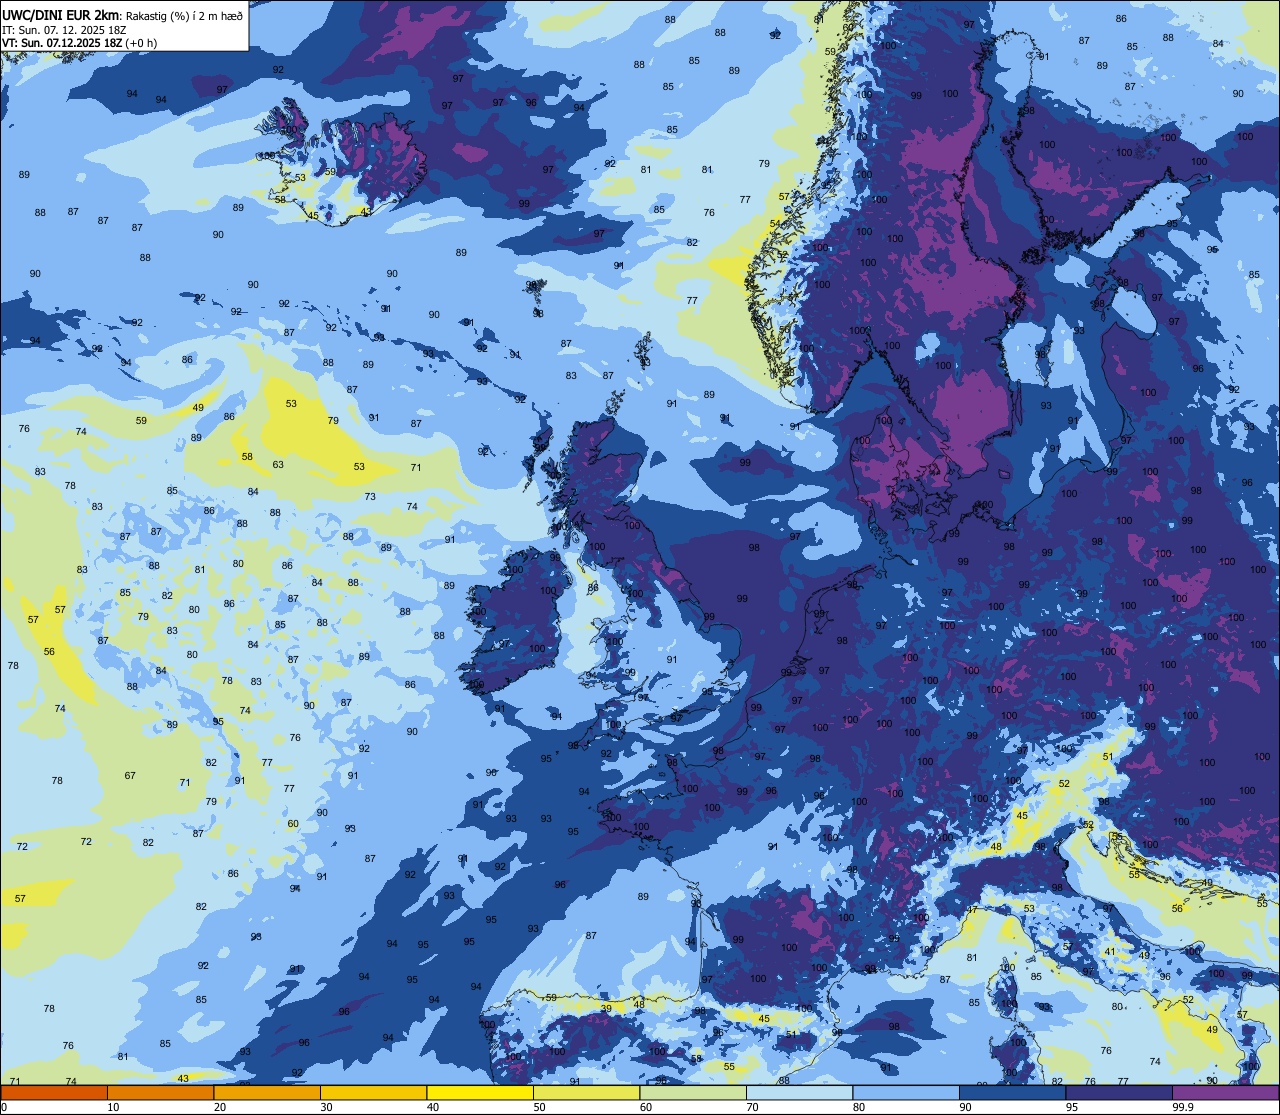Click the pale yellow 50–60 legend swatch
Image resolution: width=1280 pixels, height=1115 pixels.
pyautogui.click(x=586, y=1092)
